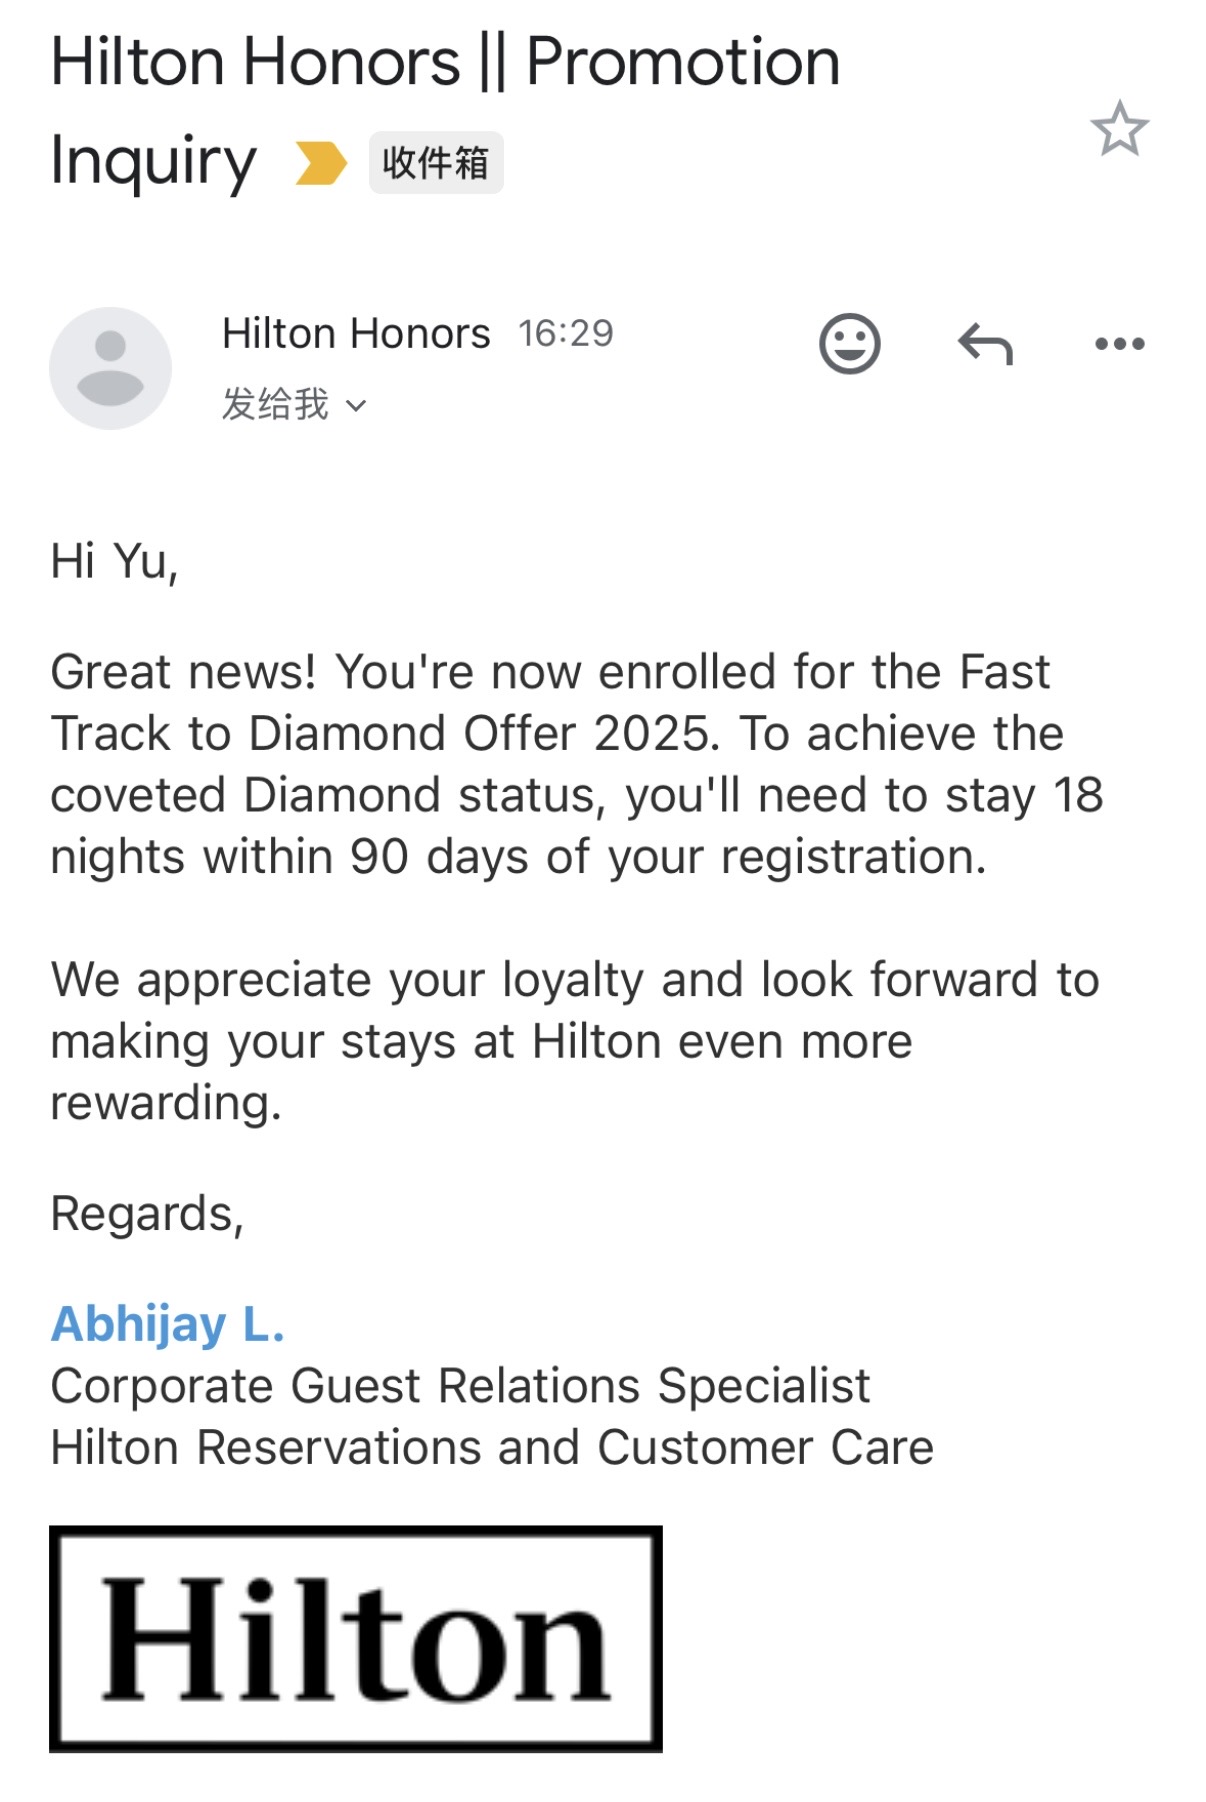Tap the 发给我 recipient text
1206x1802 pixels.
[275, 404]
